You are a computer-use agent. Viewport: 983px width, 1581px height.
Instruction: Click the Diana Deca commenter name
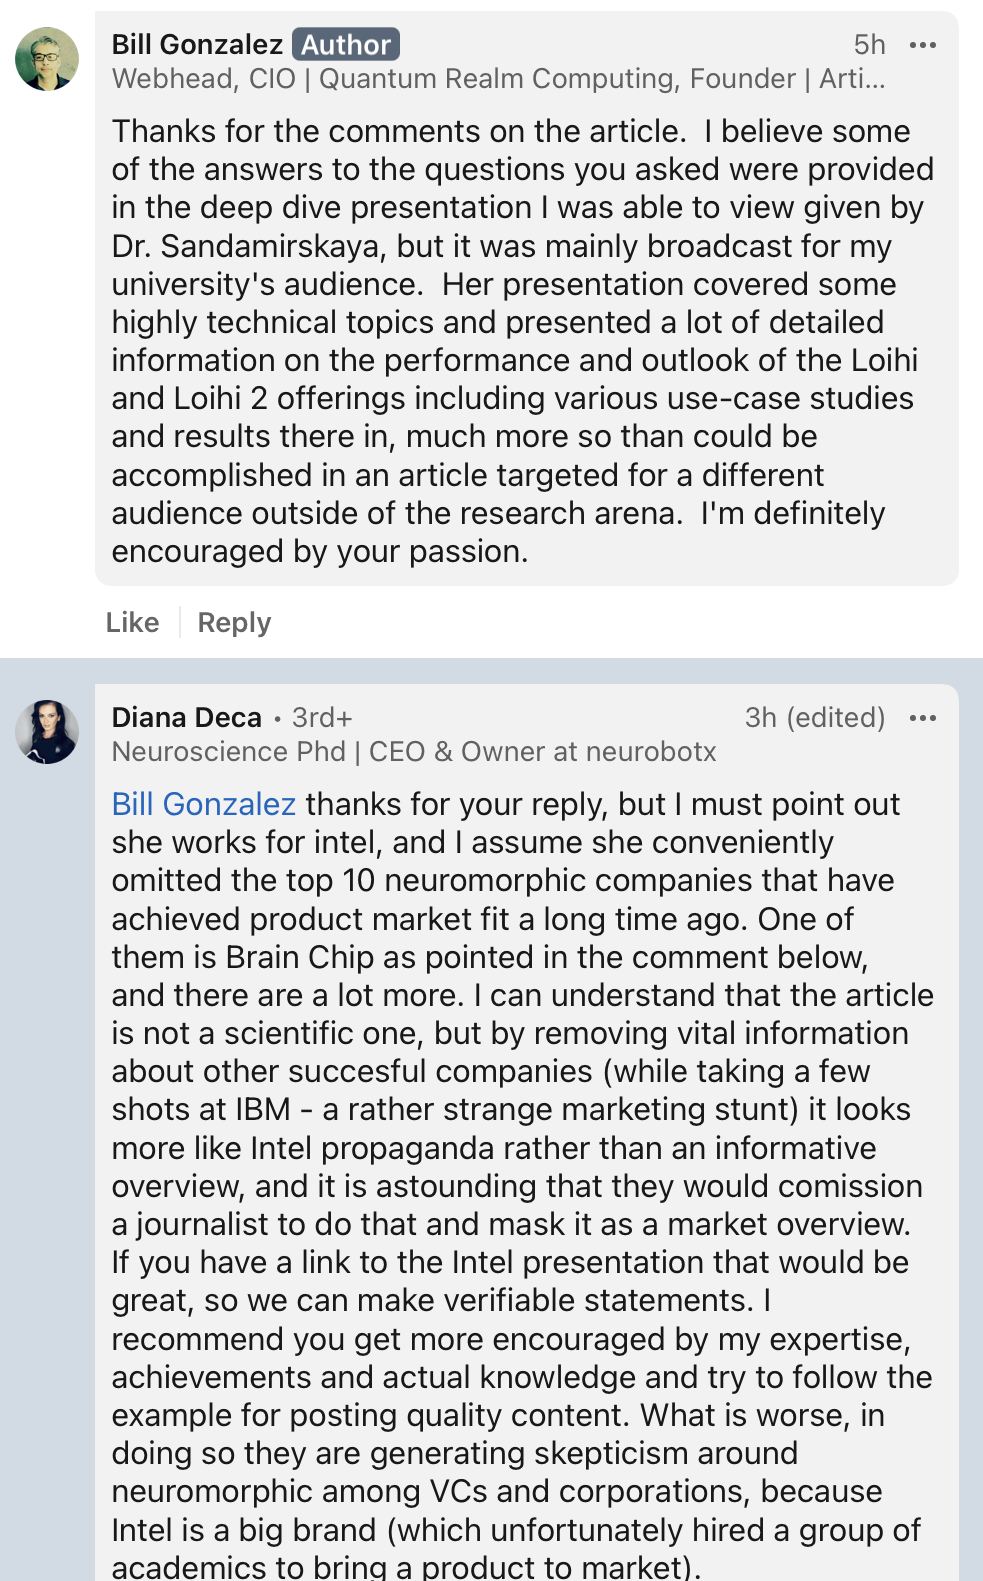[x=187, y=718]
